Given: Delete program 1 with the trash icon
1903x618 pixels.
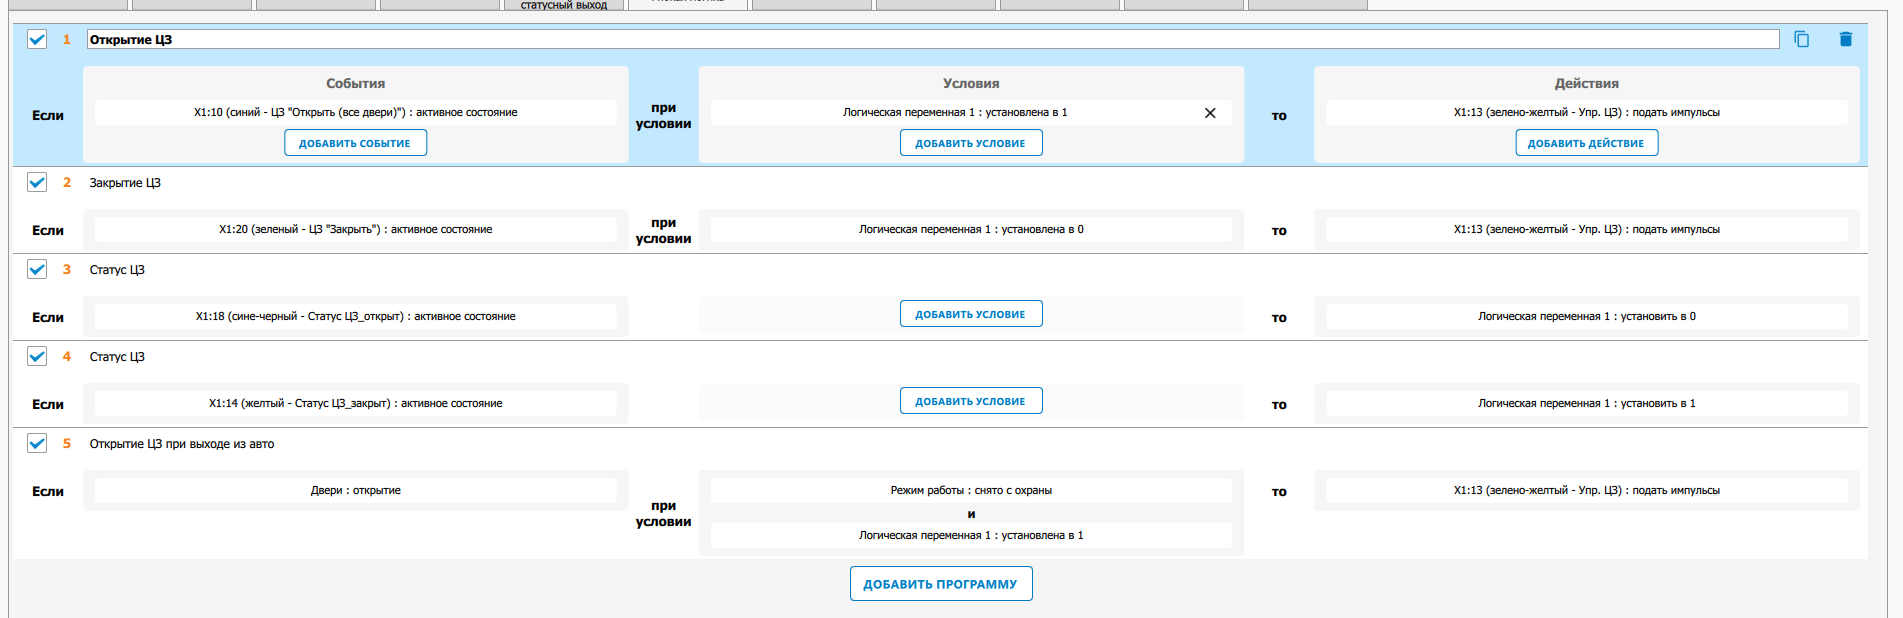Looking at the screenshot, I should [x=1845, y=39].
